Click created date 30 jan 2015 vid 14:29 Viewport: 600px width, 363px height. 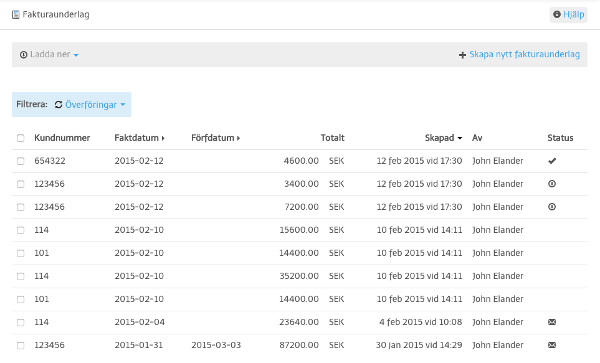click(x=419, y=345)
